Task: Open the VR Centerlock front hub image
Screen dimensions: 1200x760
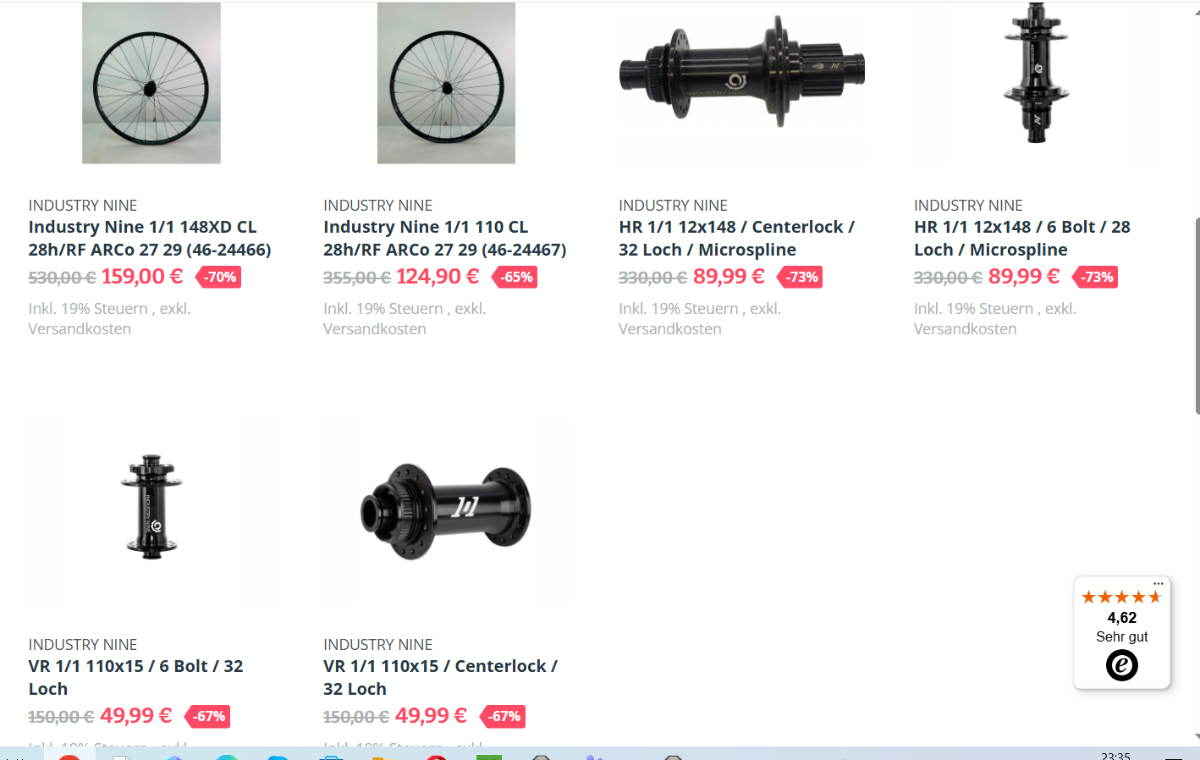Action: pos(446,511)
